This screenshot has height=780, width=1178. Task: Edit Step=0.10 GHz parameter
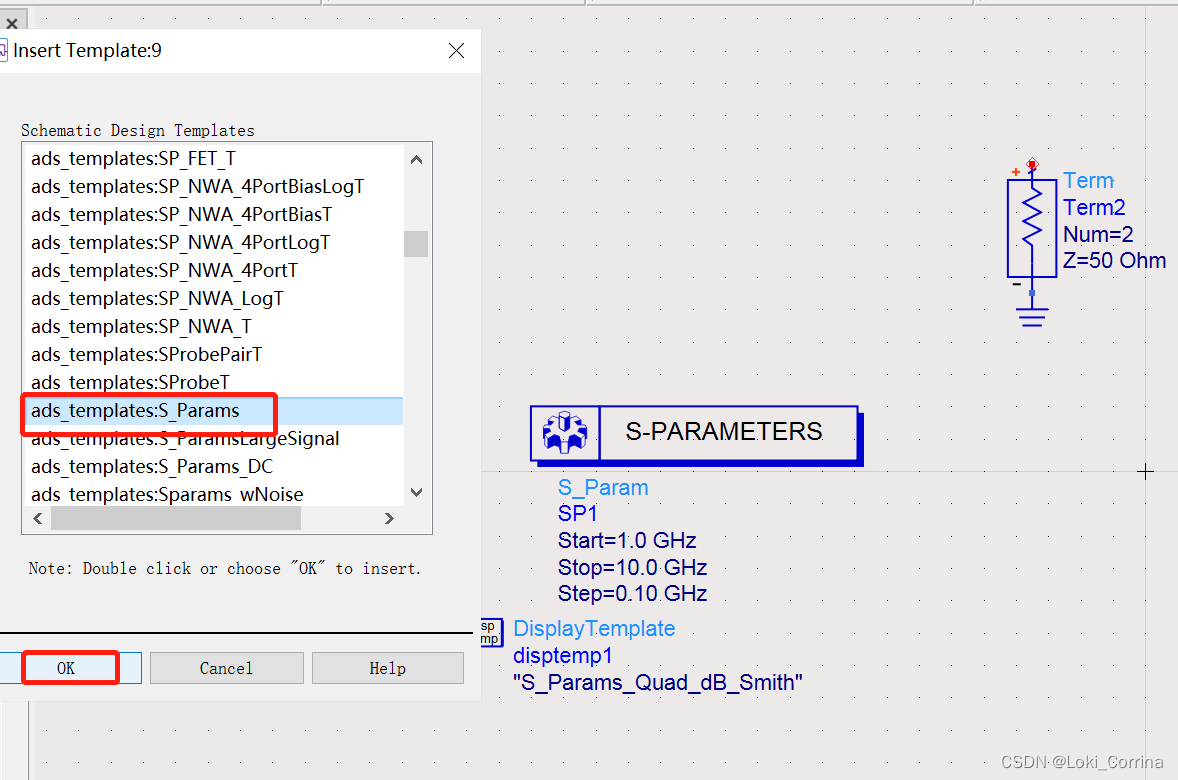tap(632, 594)
